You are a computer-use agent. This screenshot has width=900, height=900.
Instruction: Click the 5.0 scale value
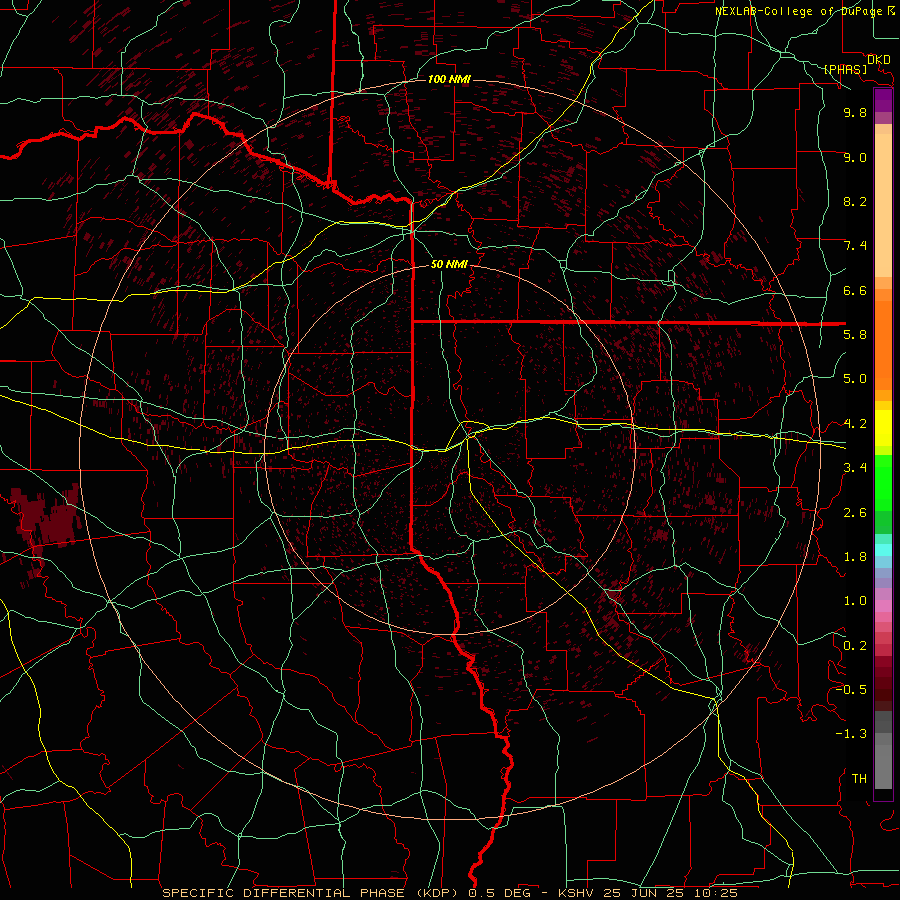click(x=855, y=379)
